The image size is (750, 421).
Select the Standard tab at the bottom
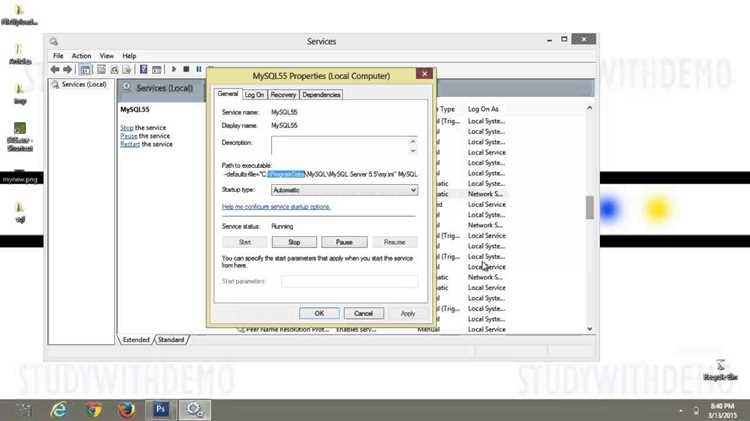pos(171,340)
